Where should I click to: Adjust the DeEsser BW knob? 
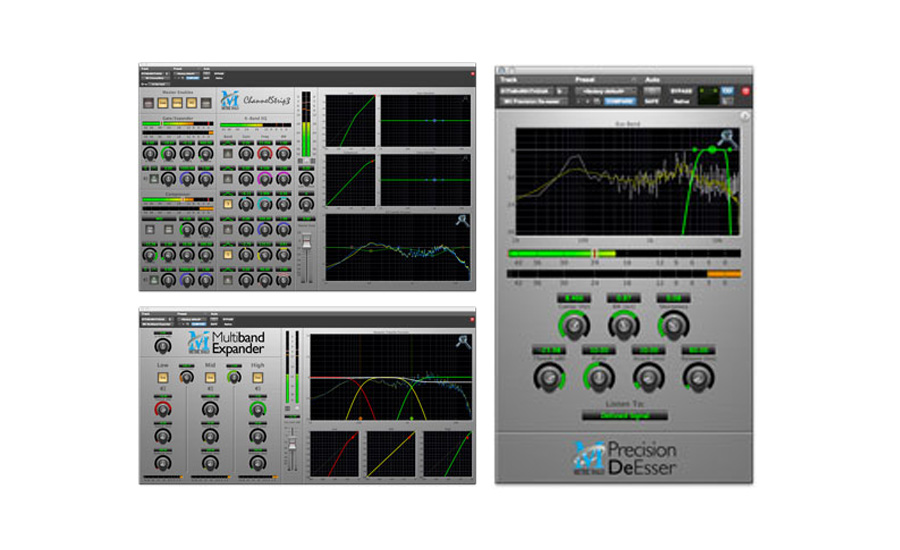pyautogui.click(x=624, y=326)
